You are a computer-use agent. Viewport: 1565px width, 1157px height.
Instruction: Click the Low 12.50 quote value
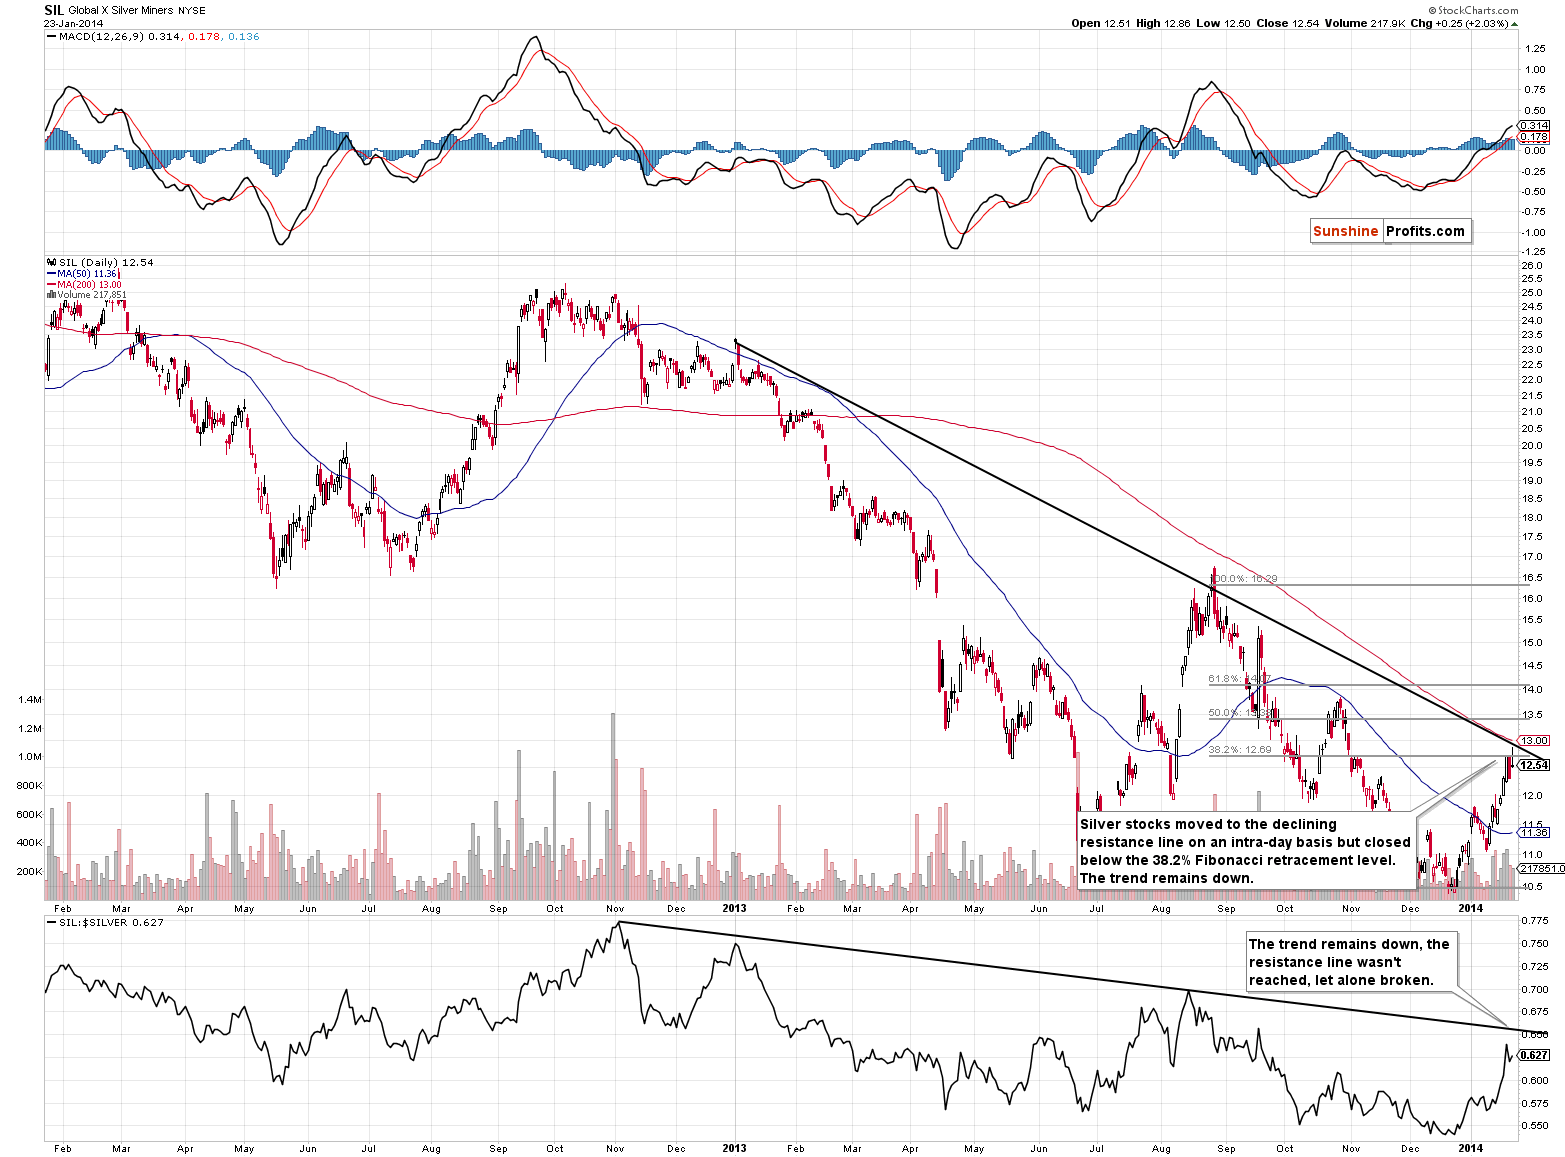(x=1224, y=23)
